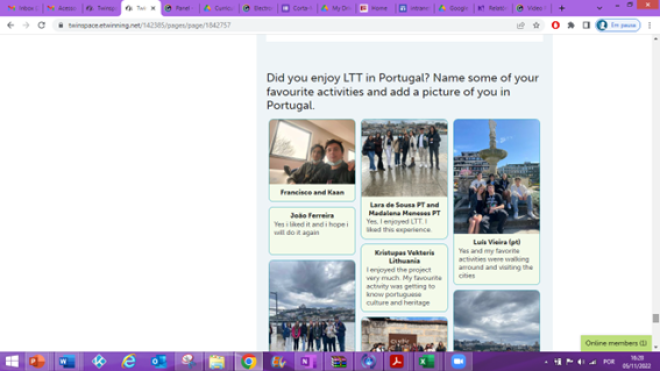Click the network signal tray icon
The height and width of the screenshot is (371, 660).
pyautogui.click(x=593, y=362)
